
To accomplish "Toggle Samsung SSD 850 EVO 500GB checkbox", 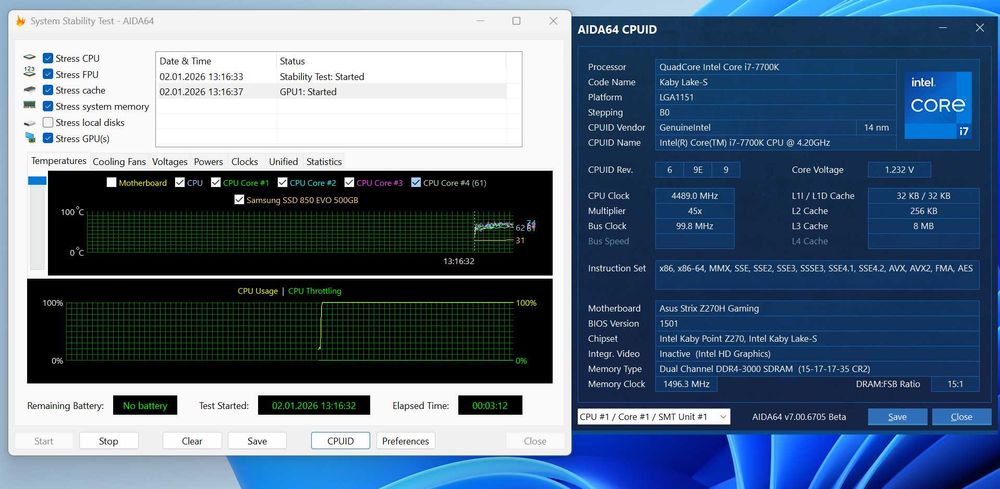I will tap(239, 200).
